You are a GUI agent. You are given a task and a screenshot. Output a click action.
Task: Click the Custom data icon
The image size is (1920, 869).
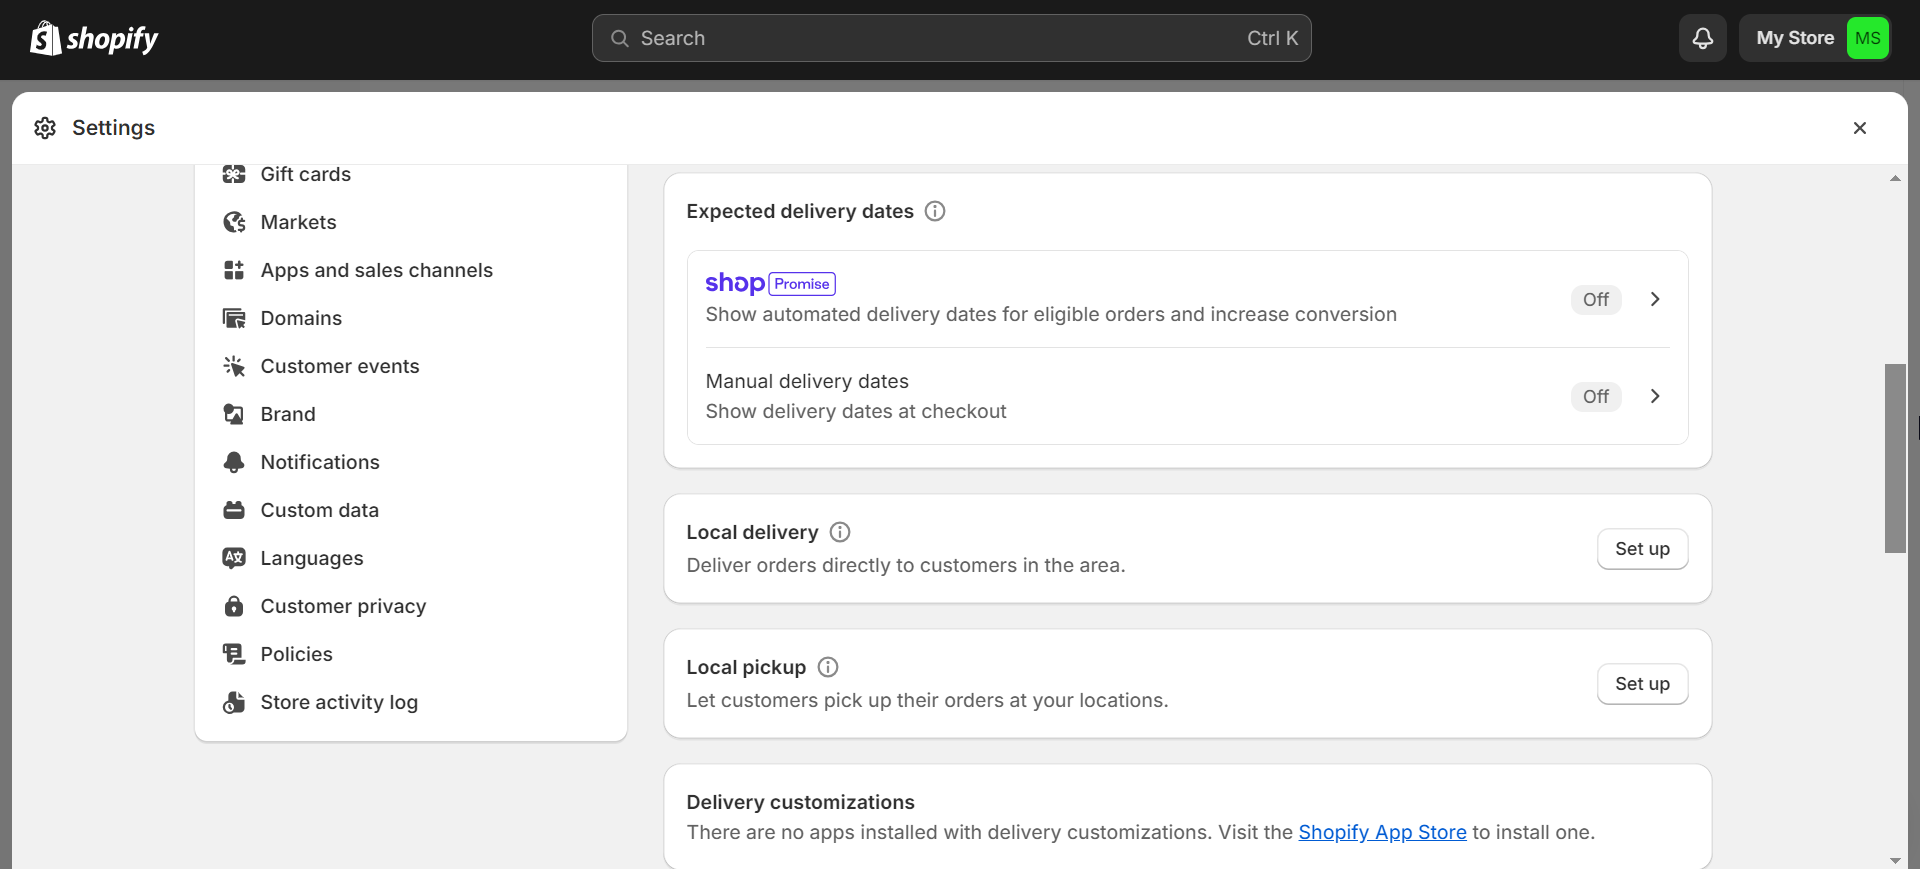pos(234,510)
